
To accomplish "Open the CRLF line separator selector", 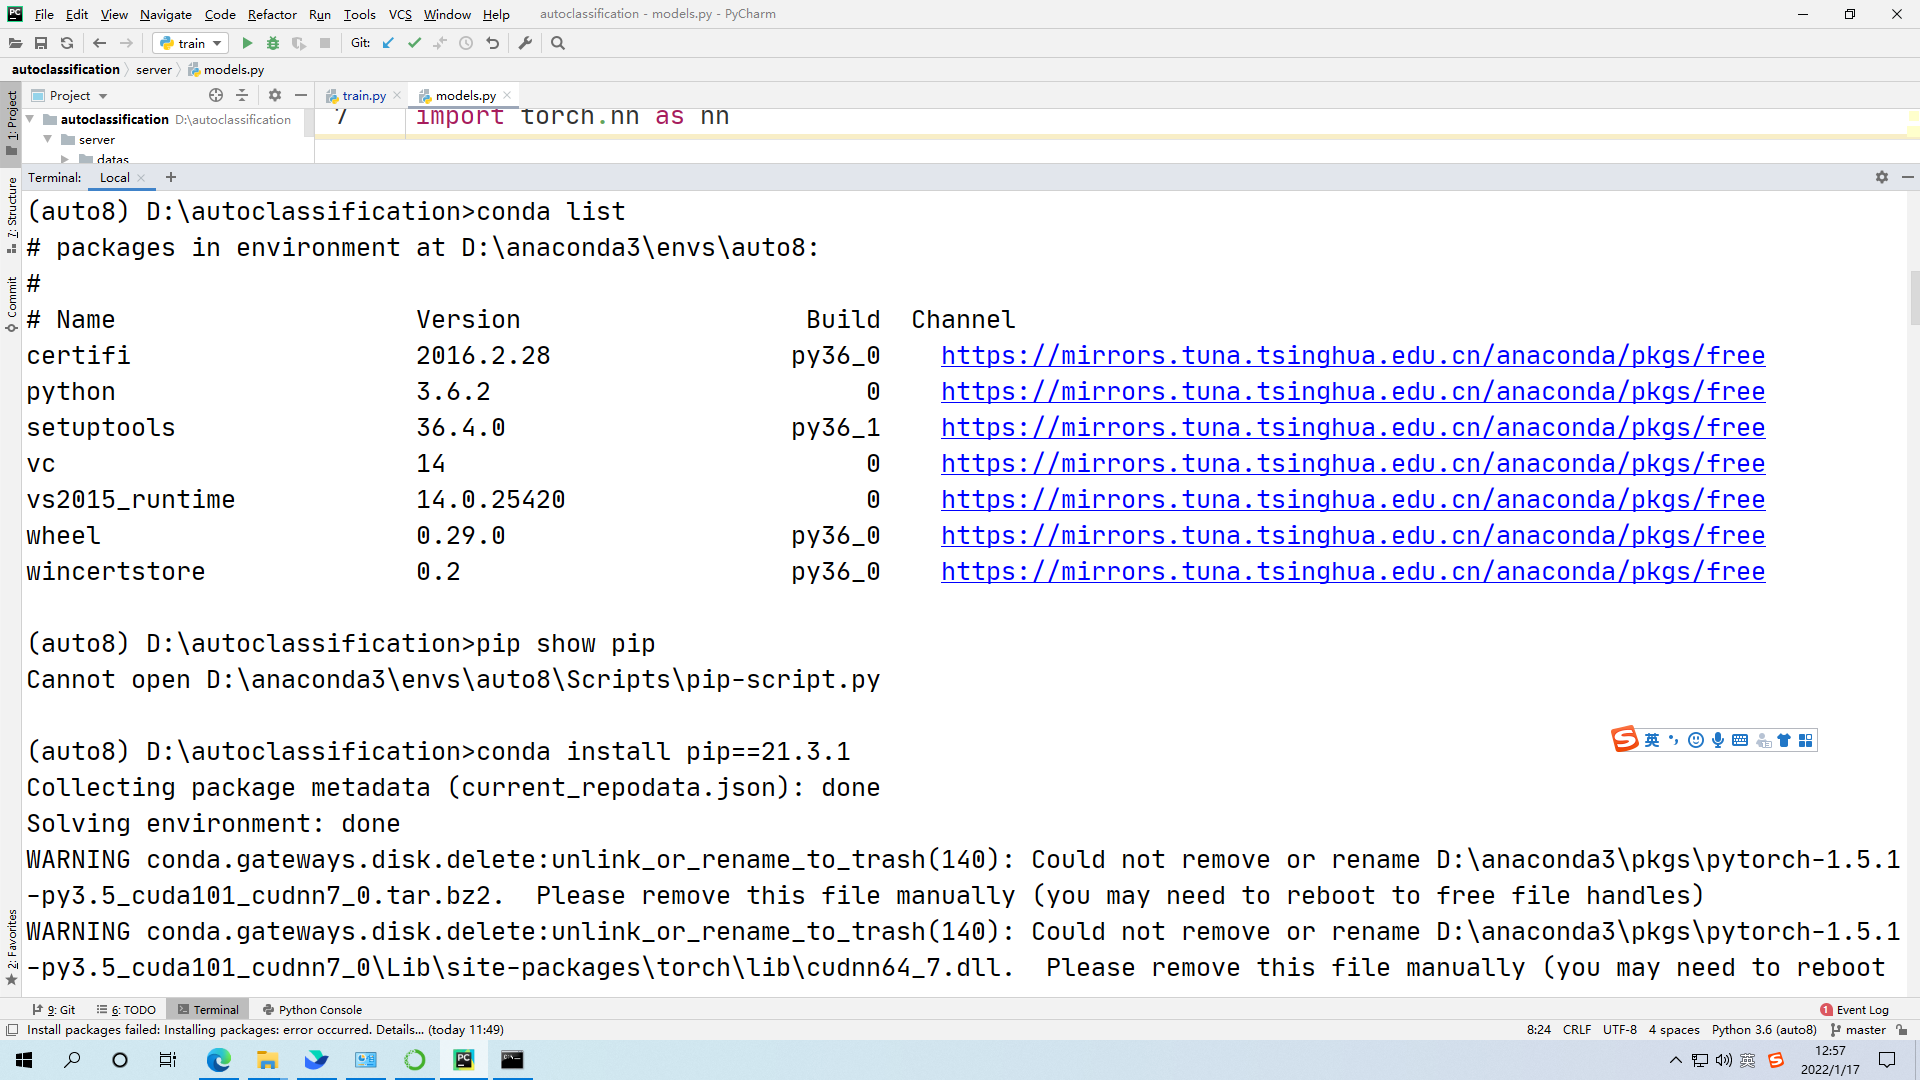I will pyautogui.click(x=1577, y=1030).
